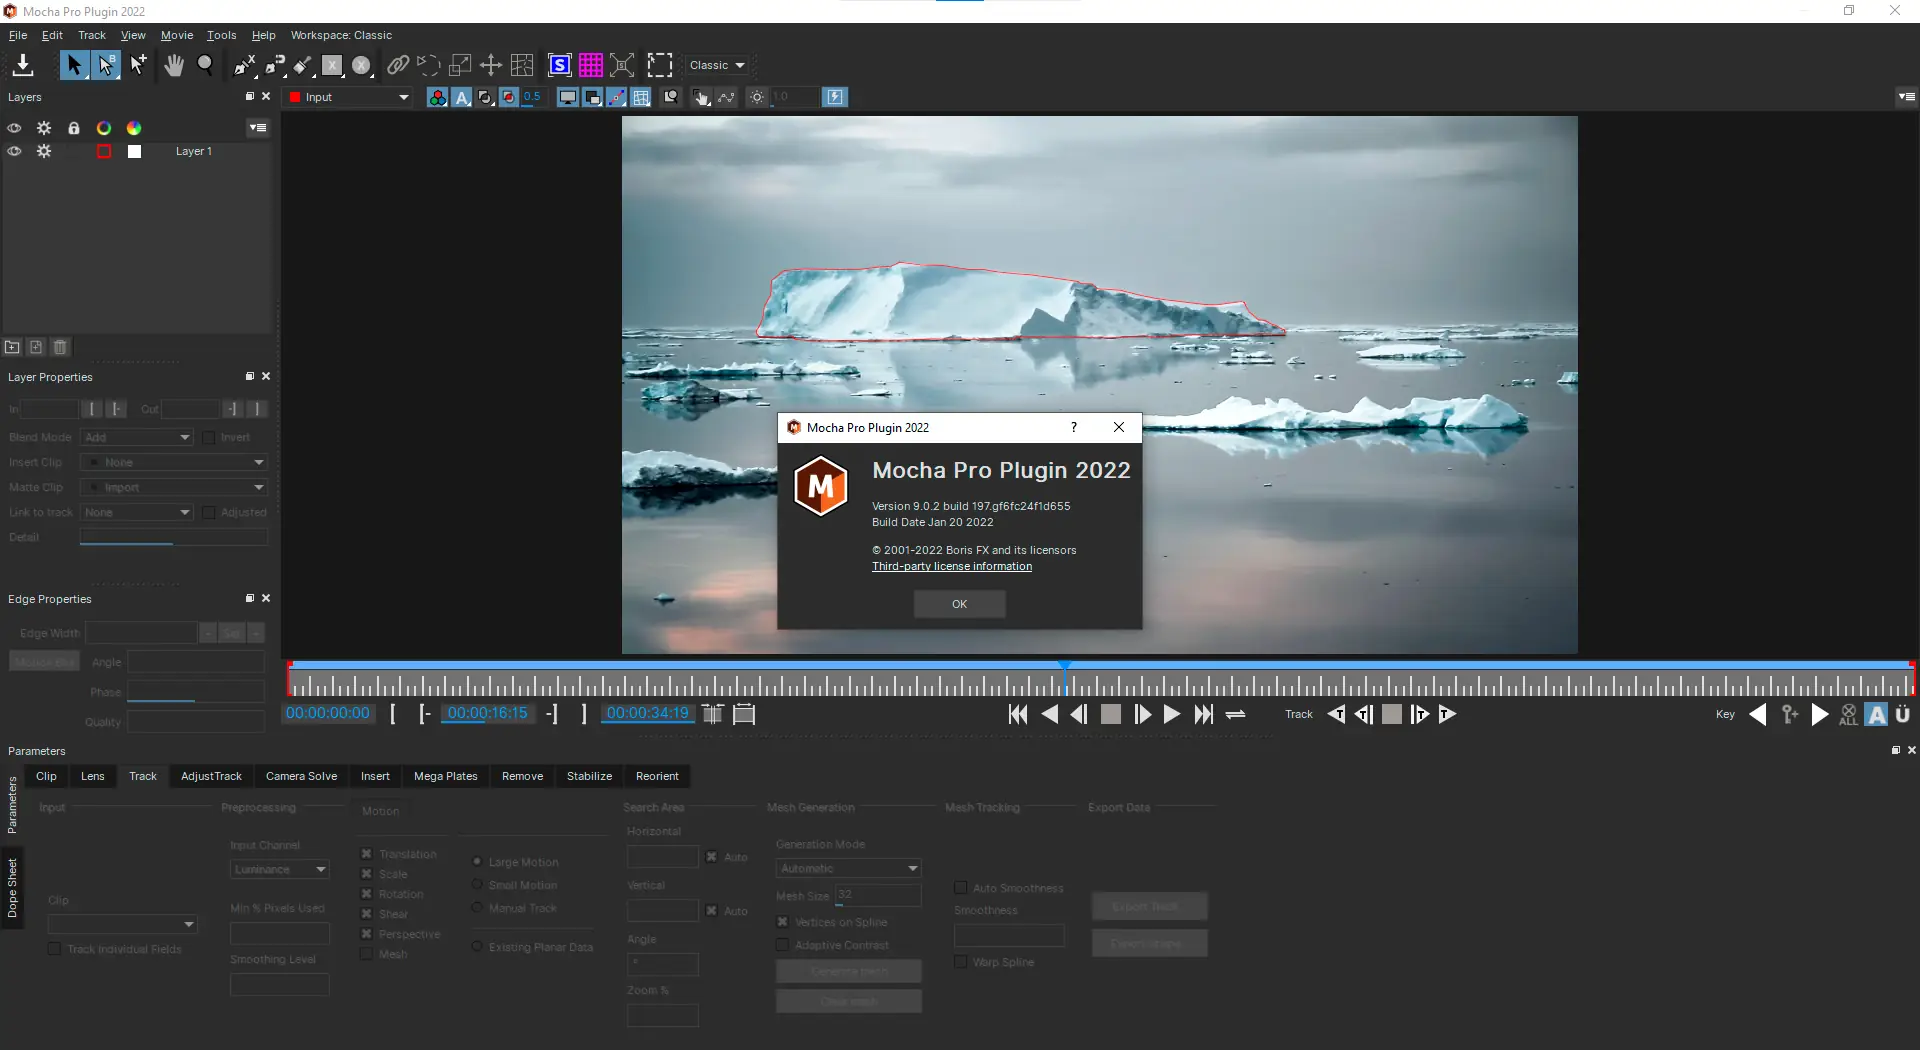Select the Move crosshair tool
Image resolution: width=1920 pixels, height=1050 pixels.
491,65
